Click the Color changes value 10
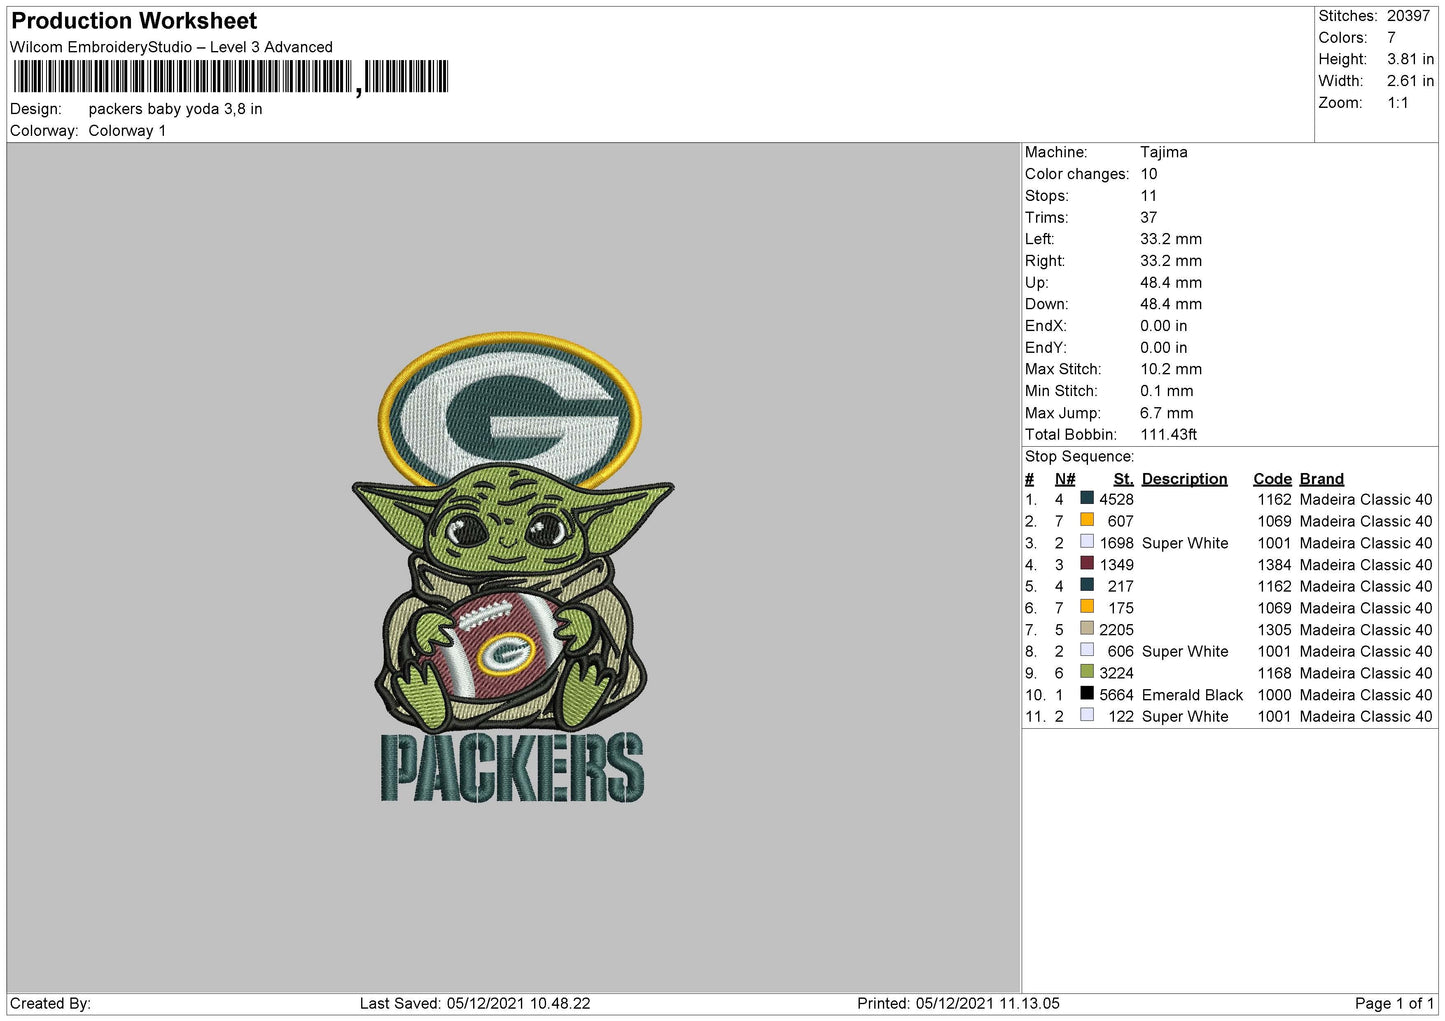The image size is (1445, 1021). click(x=1149, y=174)
